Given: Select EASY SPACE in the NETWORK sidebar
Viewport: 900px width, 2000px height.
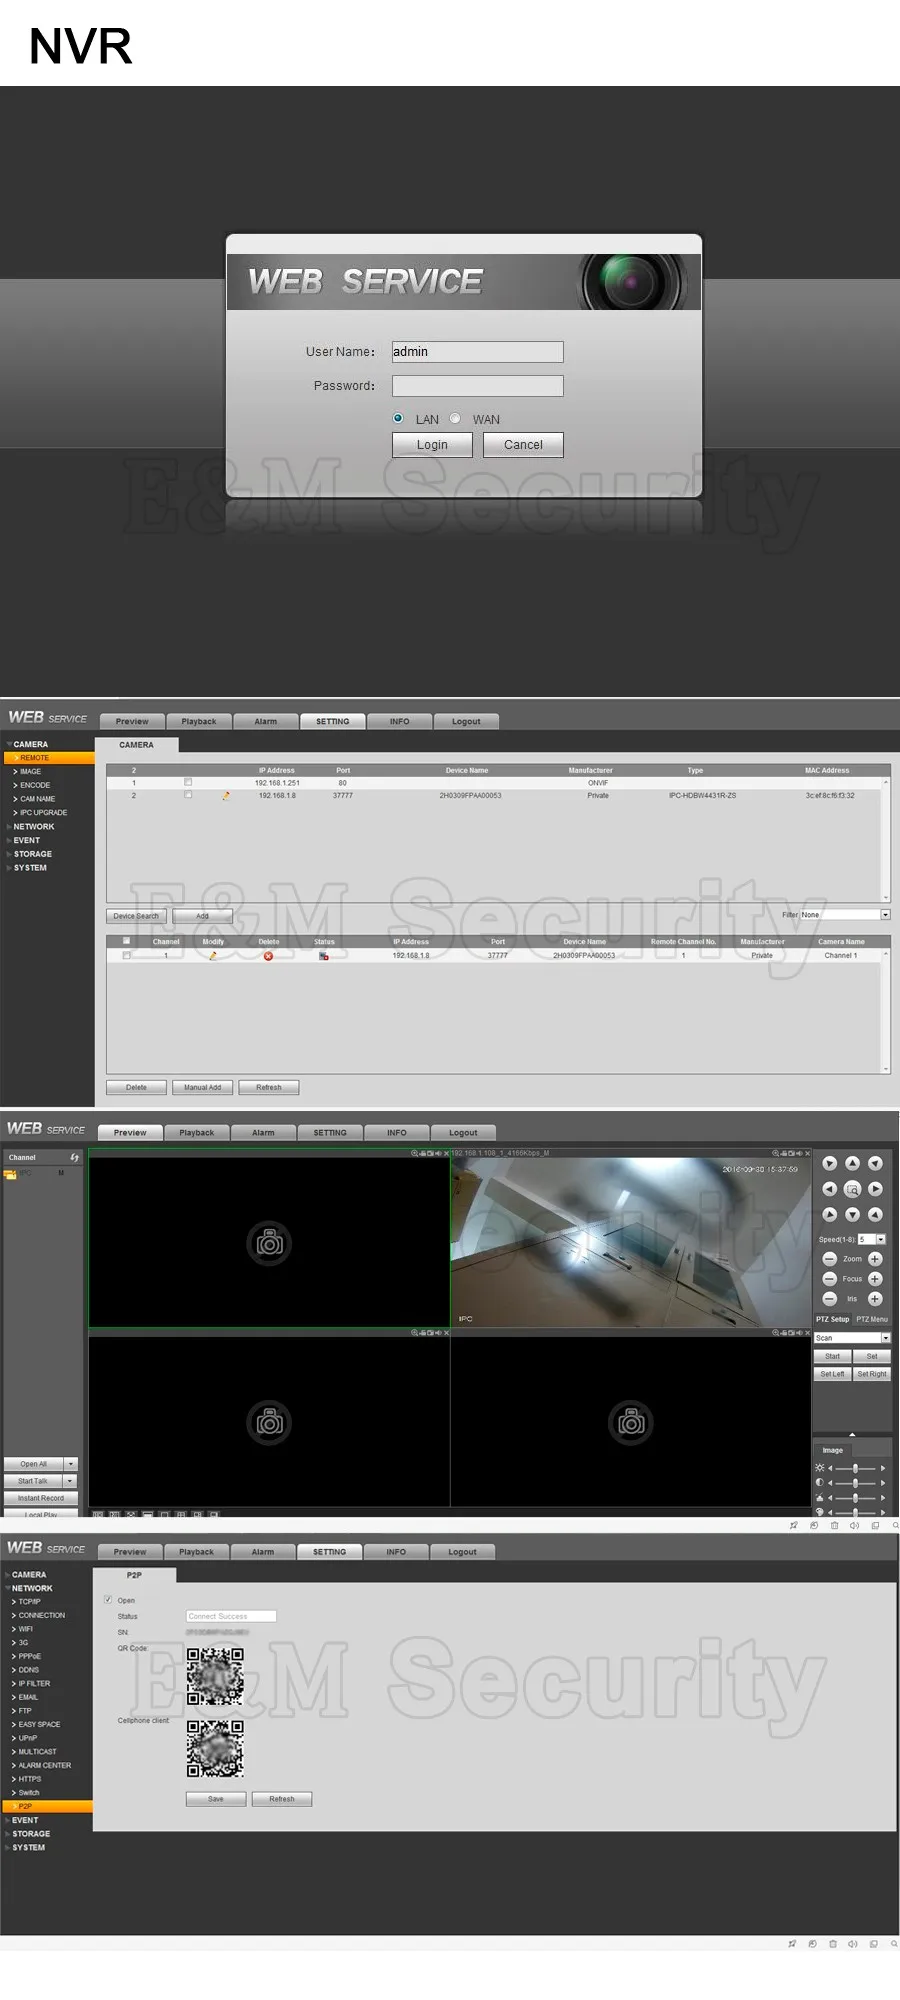Looking at the screenshot, I should tap(39, 1724).
